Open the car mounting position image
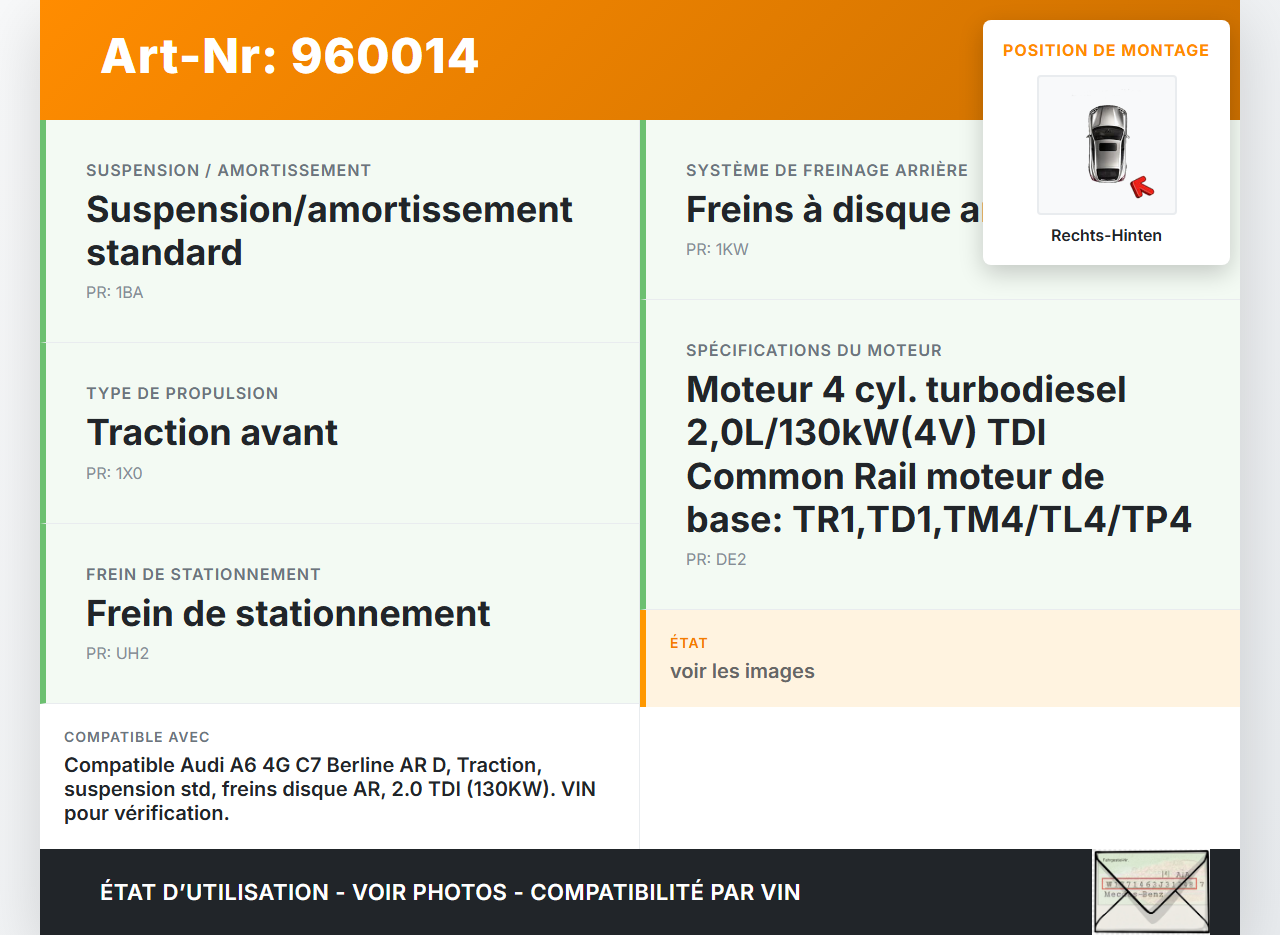This screenshot has height=935, width=1280. [x=1106, y=145]
